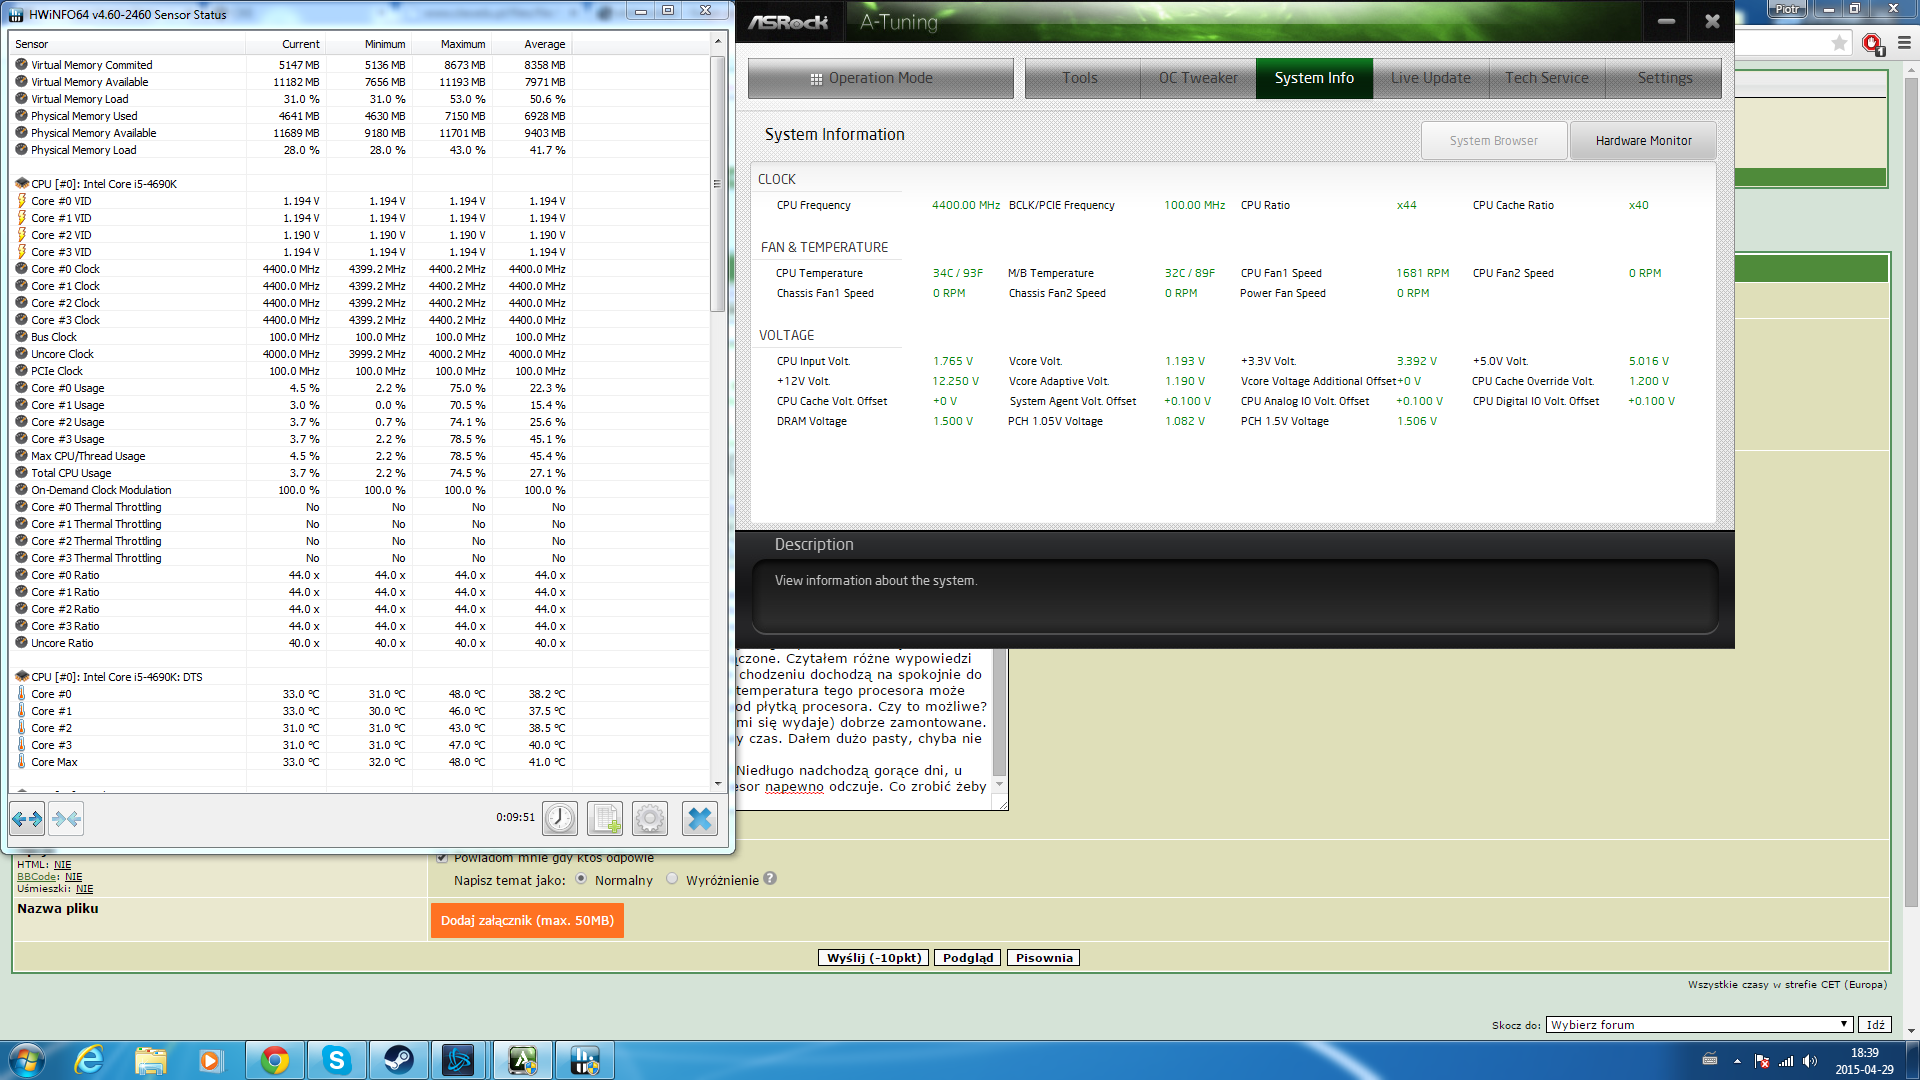Click the logging sheet icon with green plus

pyautogui.click(x=605, y=819)
